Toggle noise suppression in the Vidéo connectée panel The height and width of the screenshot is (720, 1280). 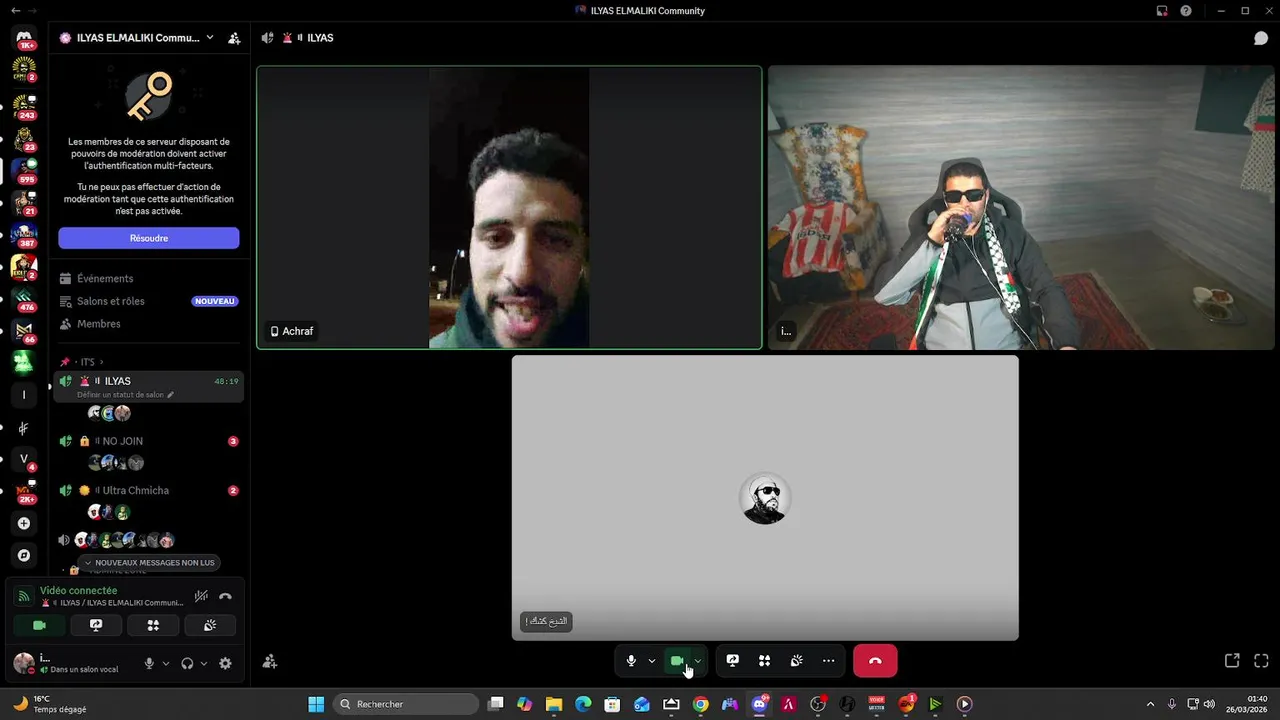(x=201, y=596)
